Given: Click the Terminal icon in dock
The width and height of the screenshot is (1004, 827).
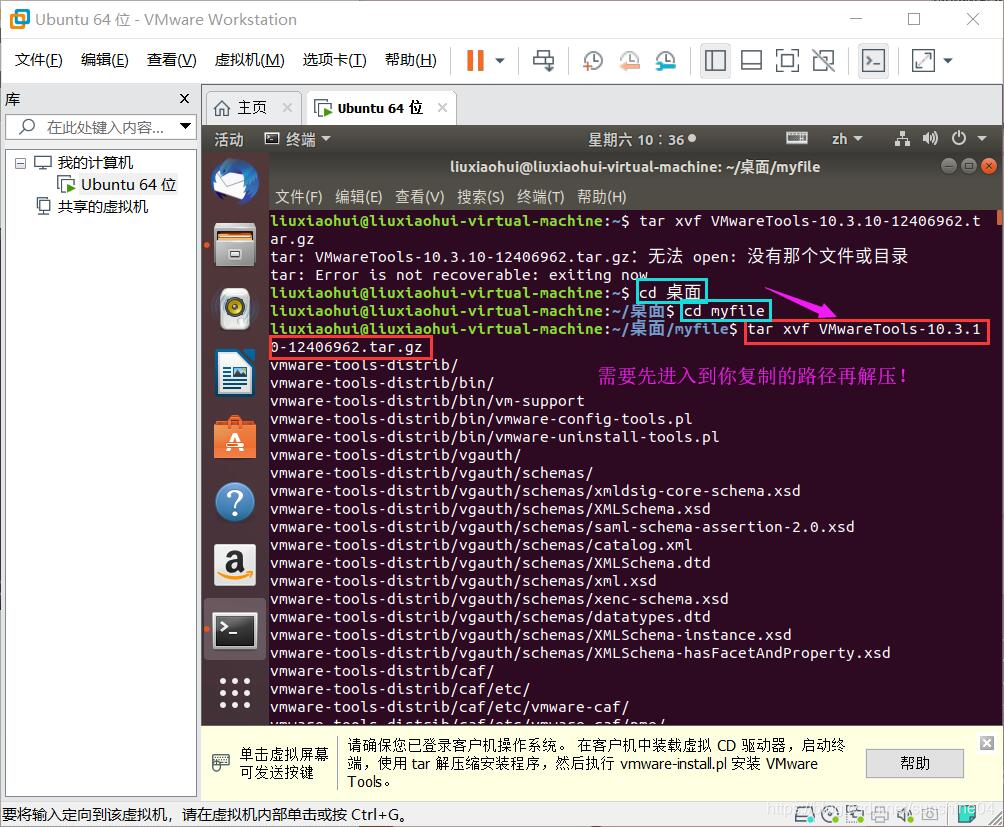Looking at the screenshot, I should pyautogui.click(x=235, y=630).
